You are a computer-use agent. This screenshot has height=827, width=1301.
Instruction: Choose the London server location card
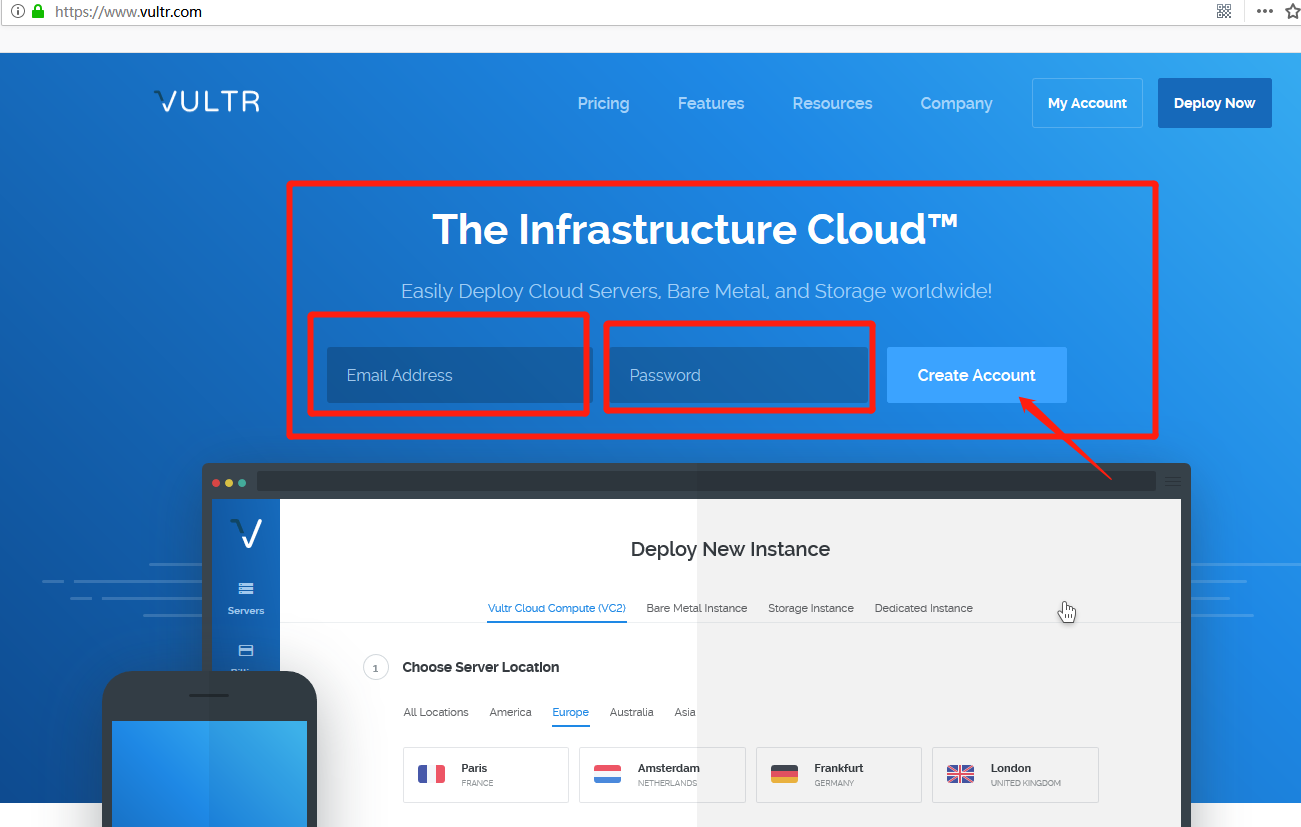pyautogui.click(x=1015, y=774)
